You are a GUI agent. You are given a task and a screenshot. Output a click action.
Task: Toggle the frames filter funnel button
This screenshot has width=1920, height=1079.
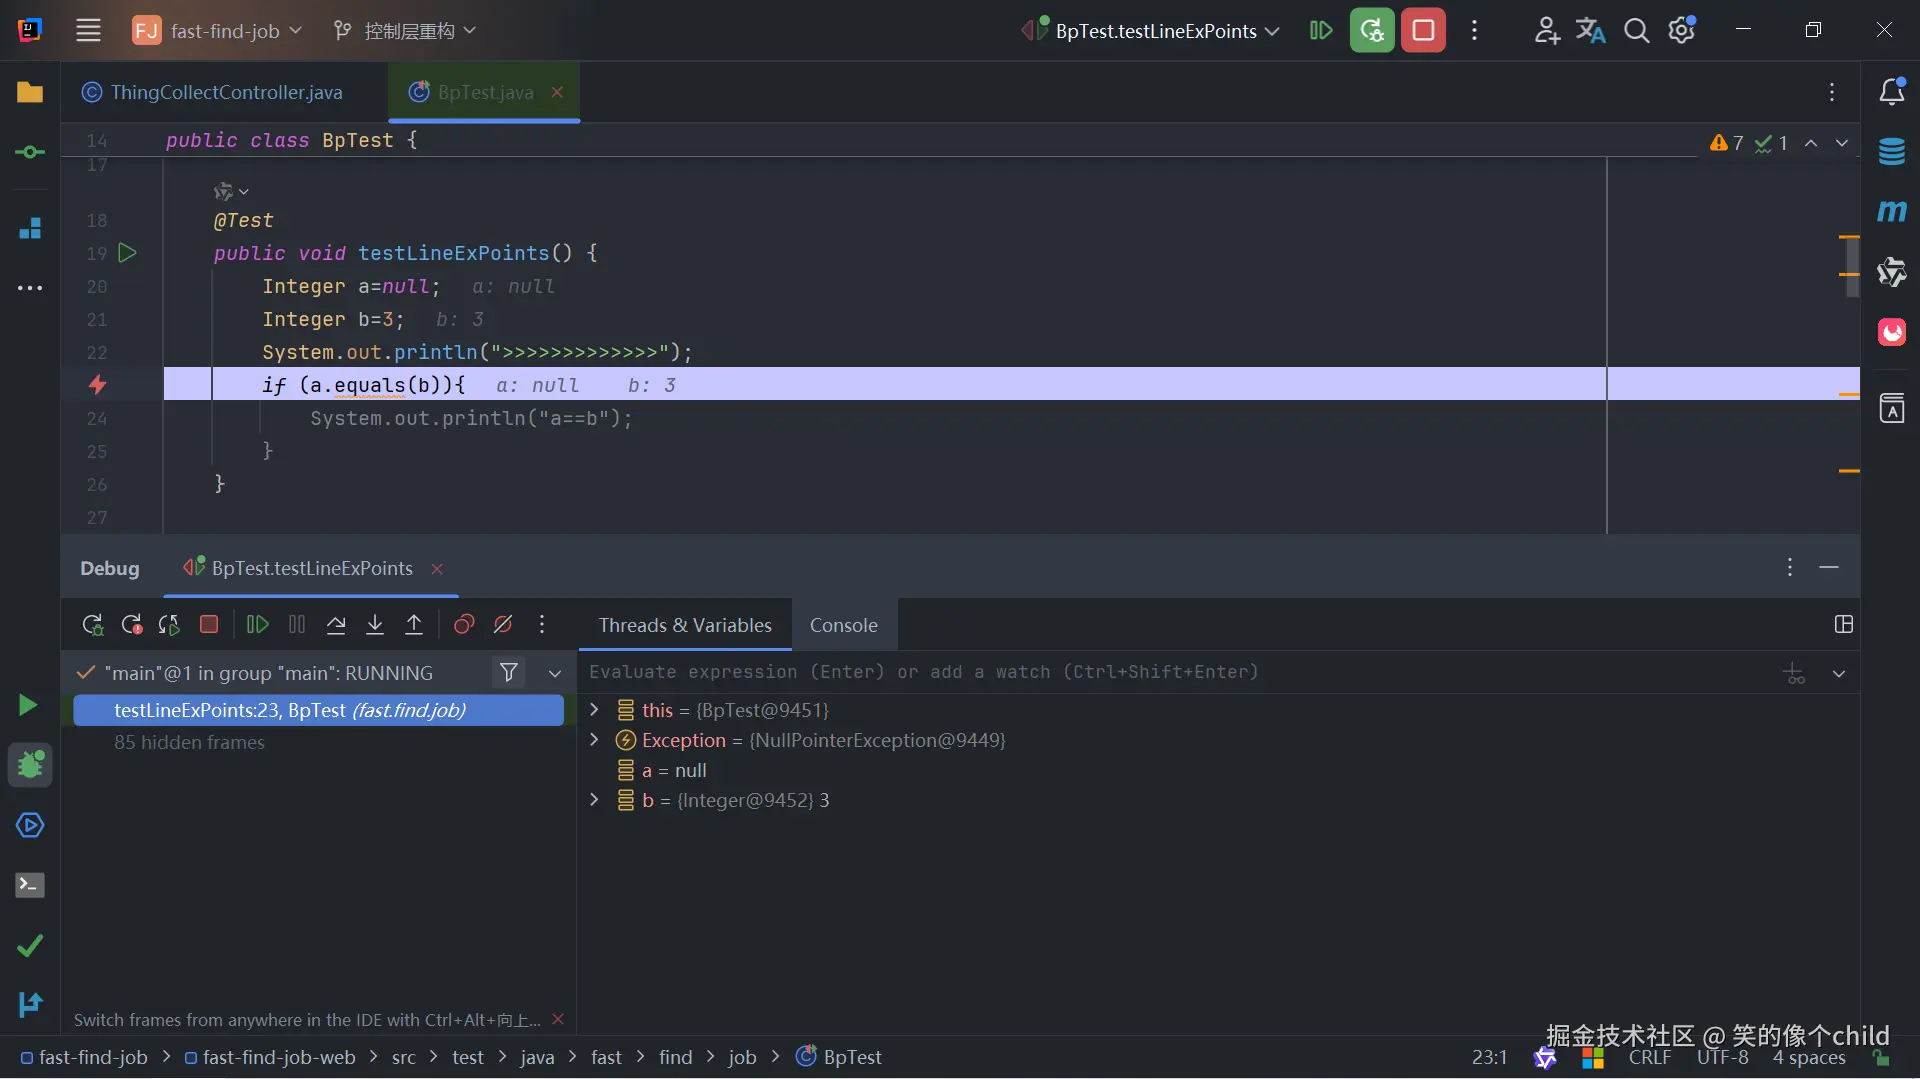tap(509, 673)
